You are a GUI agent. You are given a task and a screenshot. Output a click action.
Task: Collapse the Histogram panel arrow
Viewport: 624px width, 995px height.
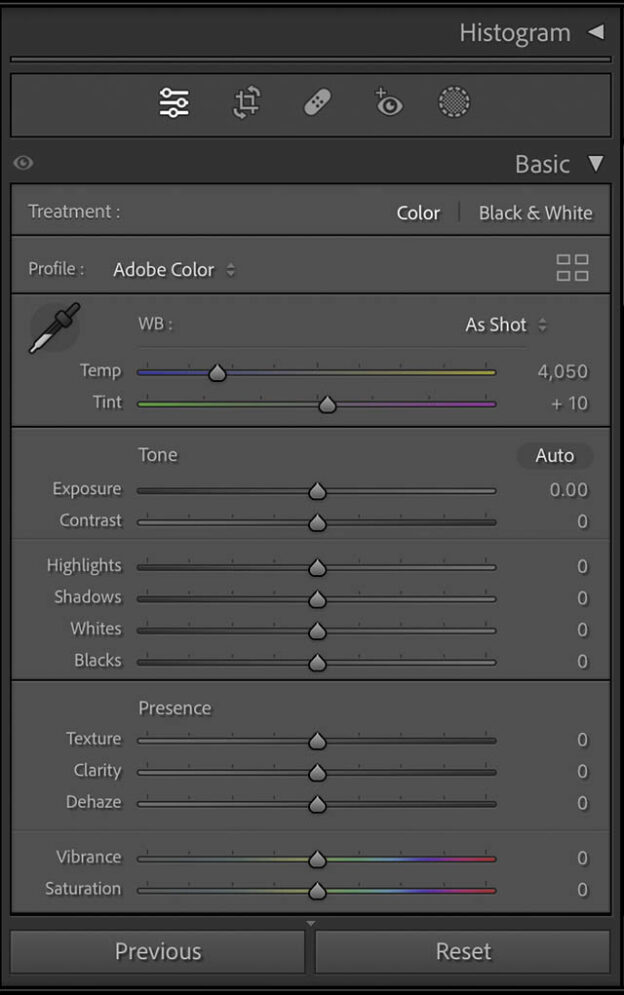click(x=596, y=31)
